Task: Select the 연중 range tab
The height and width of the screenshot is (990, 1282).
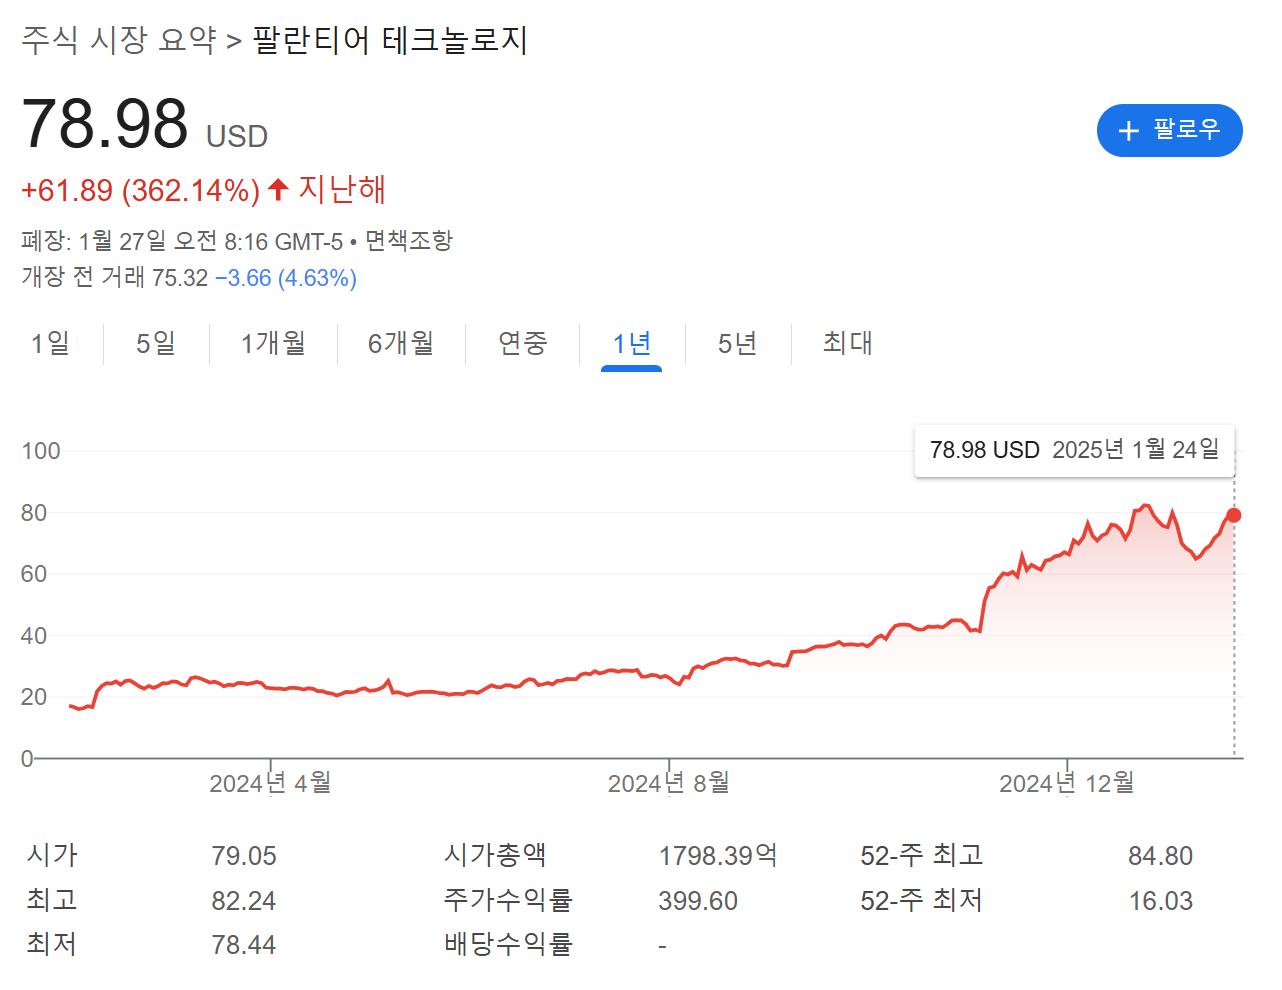Action: pos(522,343)
